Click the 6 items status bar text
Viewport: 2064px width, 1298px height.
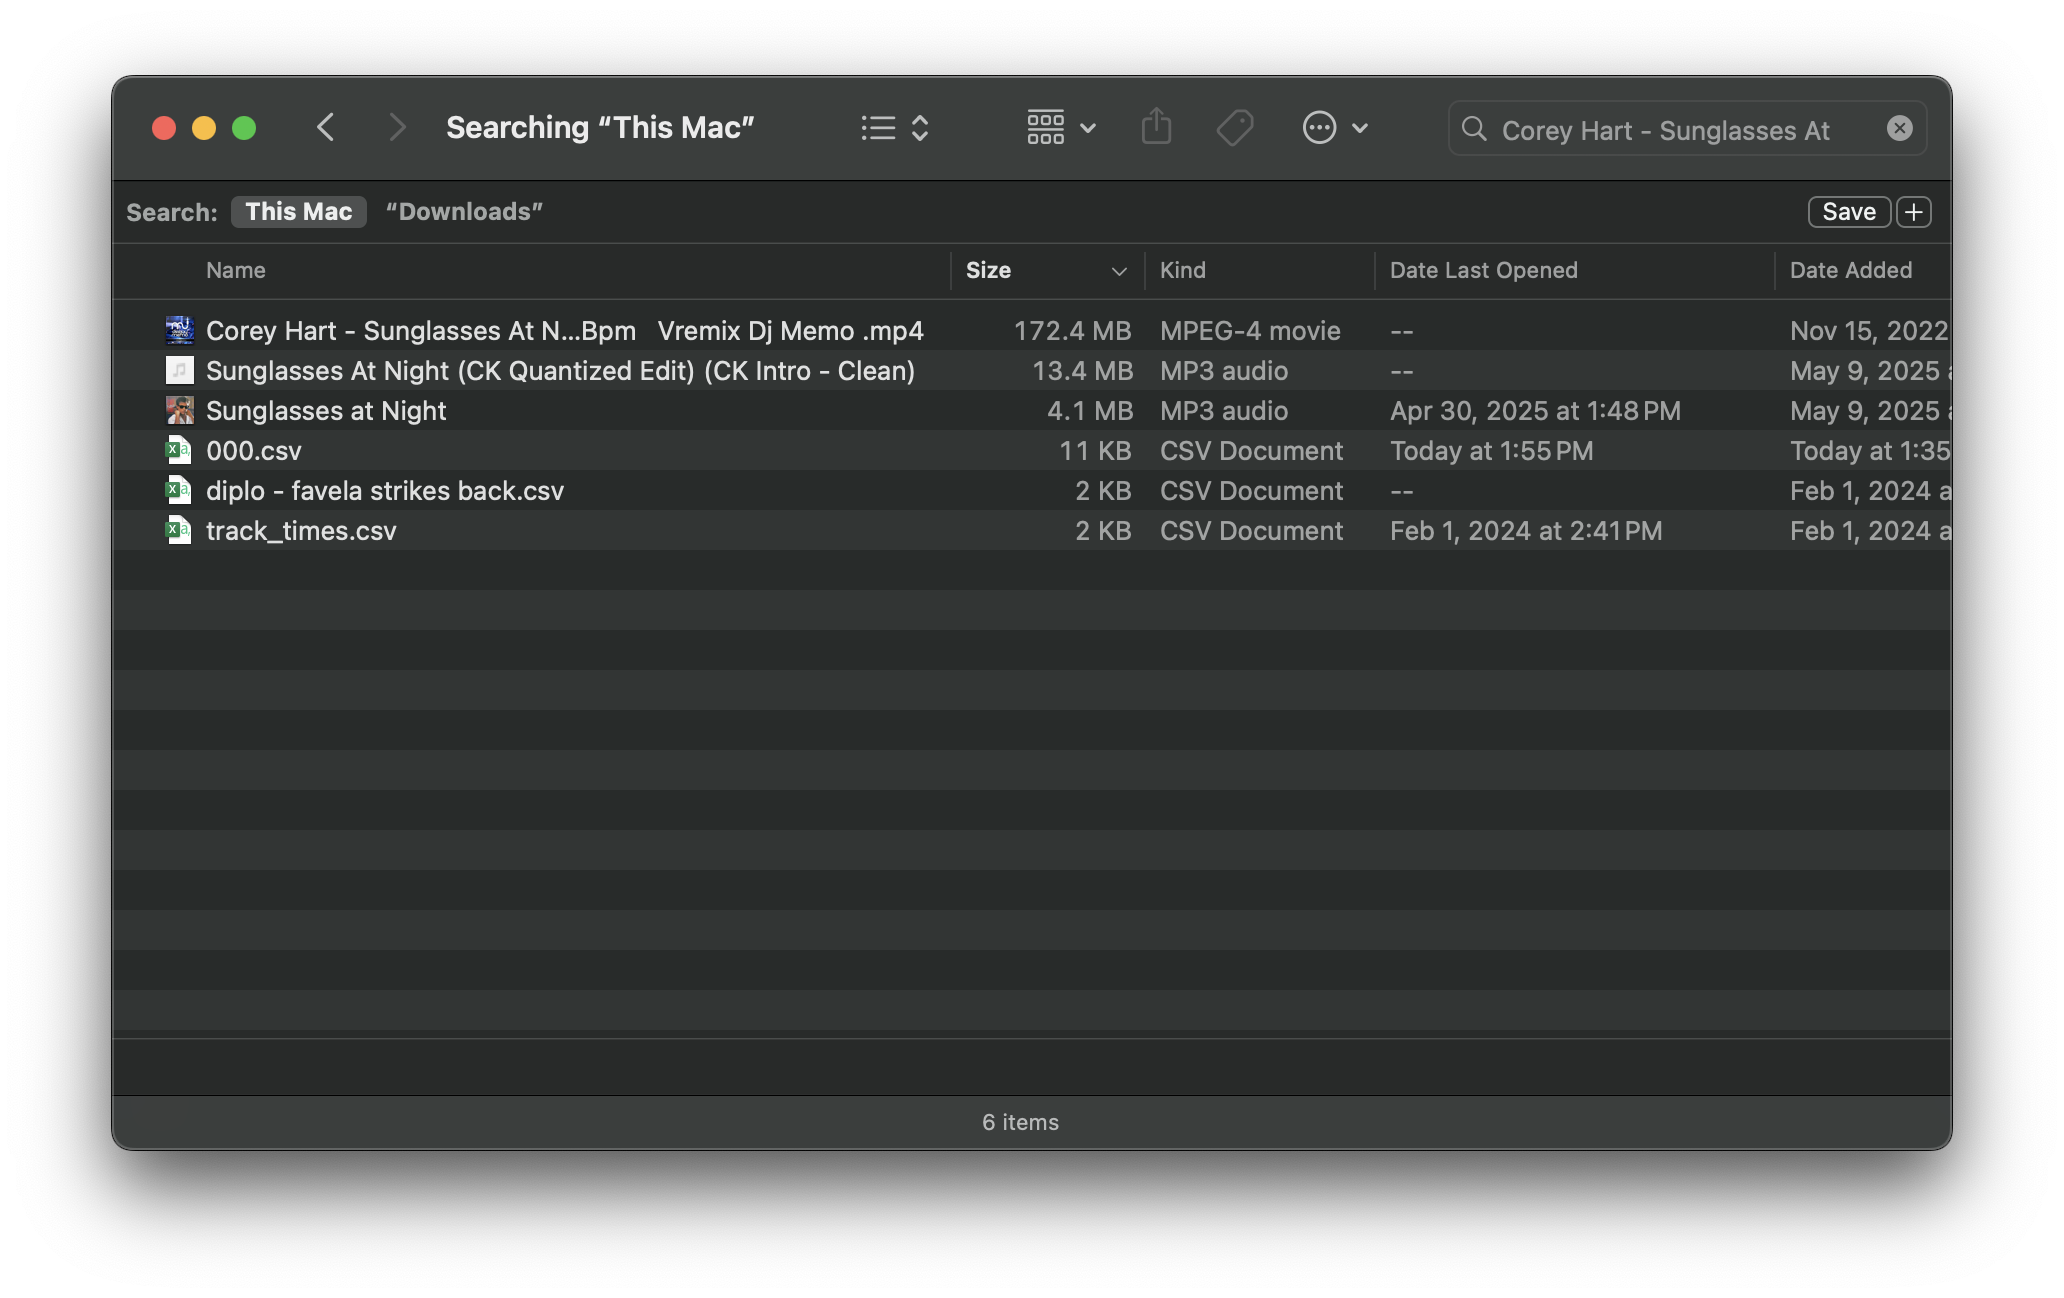[x=1020, y=1122]
